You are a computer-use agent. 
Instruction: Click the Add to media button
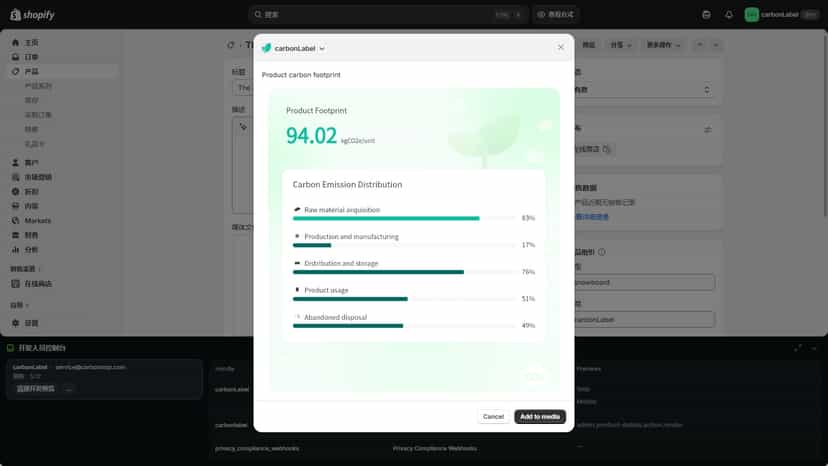click(x=540, y=416)
